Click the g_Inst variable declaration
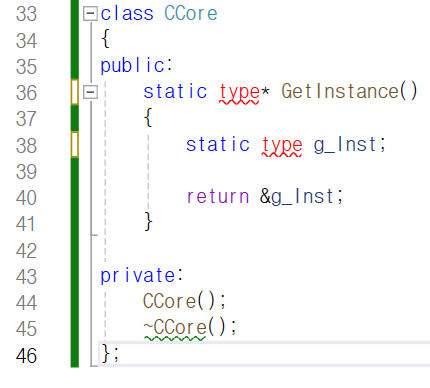This screenshot has width=430, height=388. (x=349, y=145)
